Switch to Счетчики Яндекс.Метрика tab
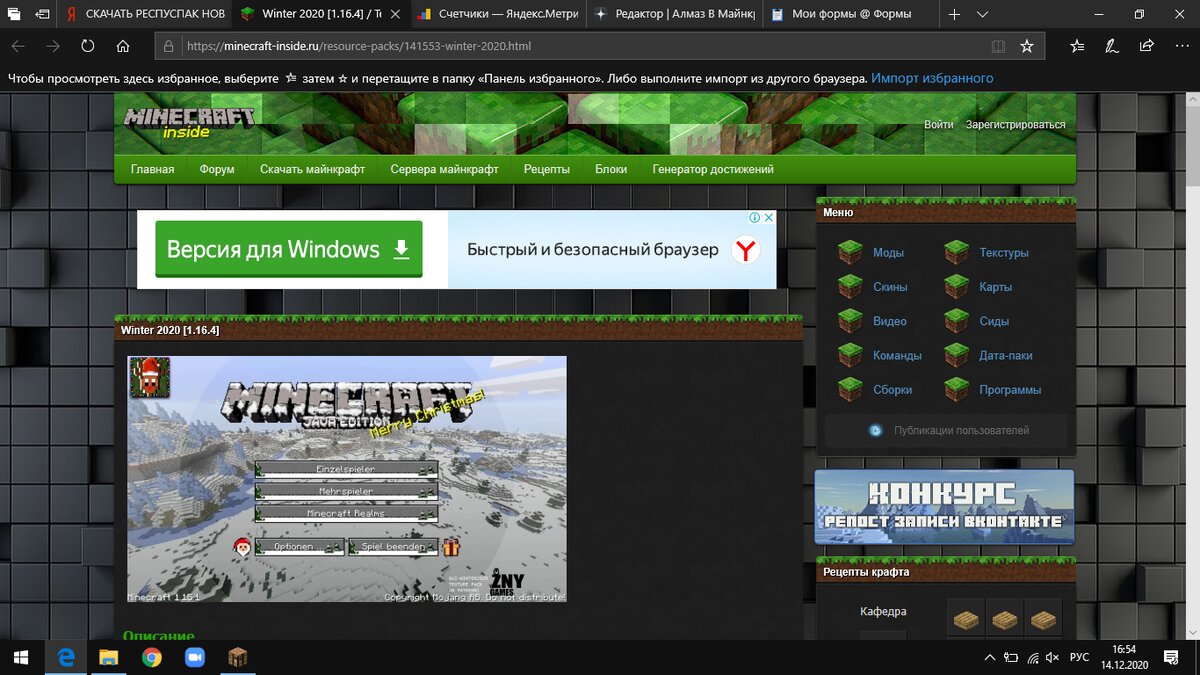 [497, 14]
